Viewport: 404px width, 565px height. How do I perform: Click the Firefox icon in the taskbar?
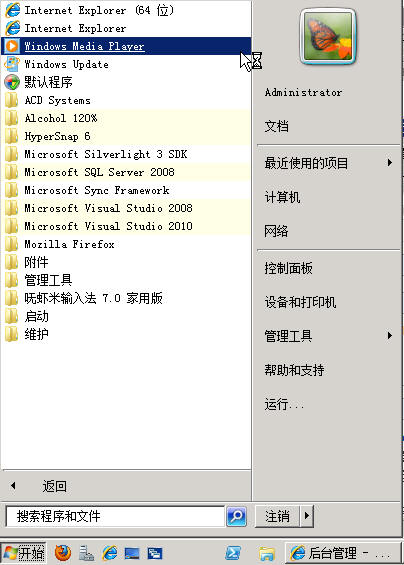(x=63, y=552)
